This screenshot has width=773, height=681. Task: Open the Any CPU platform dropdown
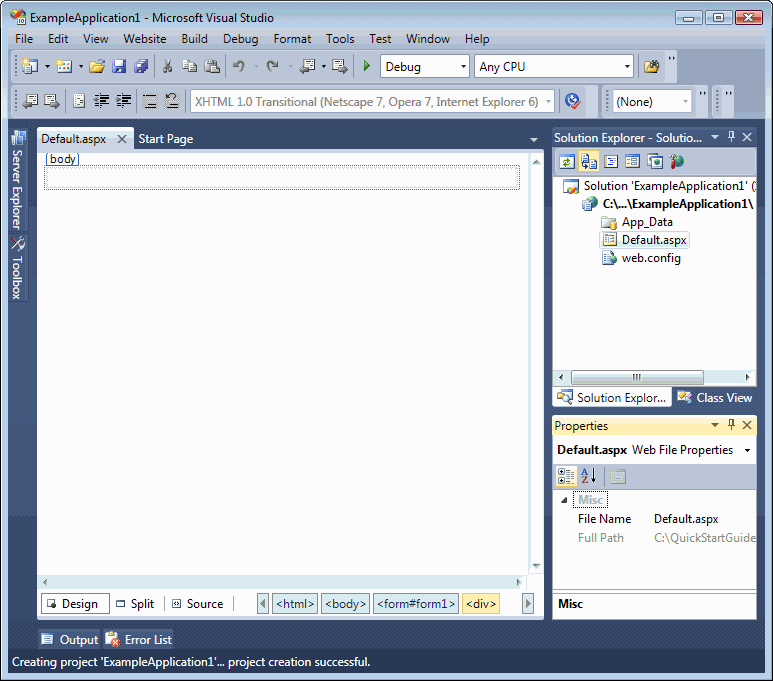pyautogui.click(x=554, y=67)
